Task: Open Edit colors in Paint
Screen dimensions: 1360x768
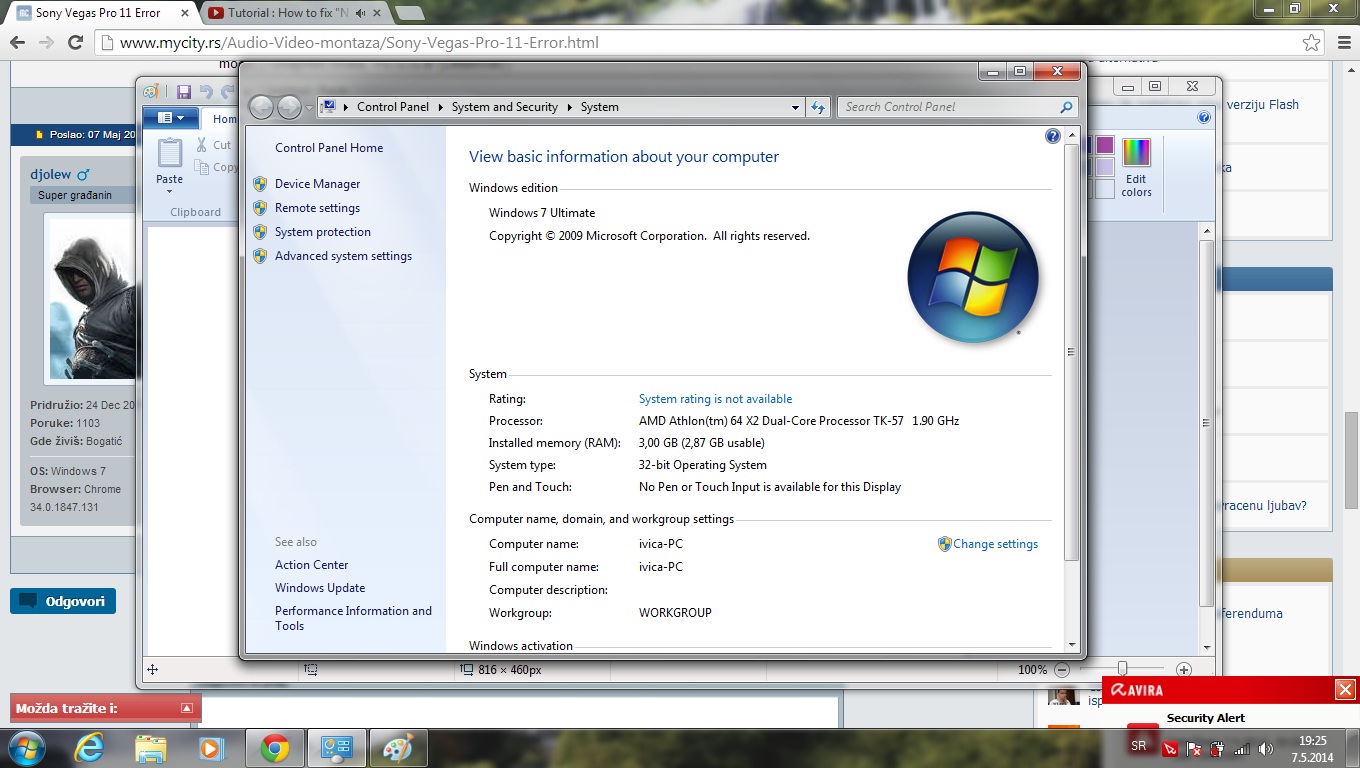Action: [1136, 167]
